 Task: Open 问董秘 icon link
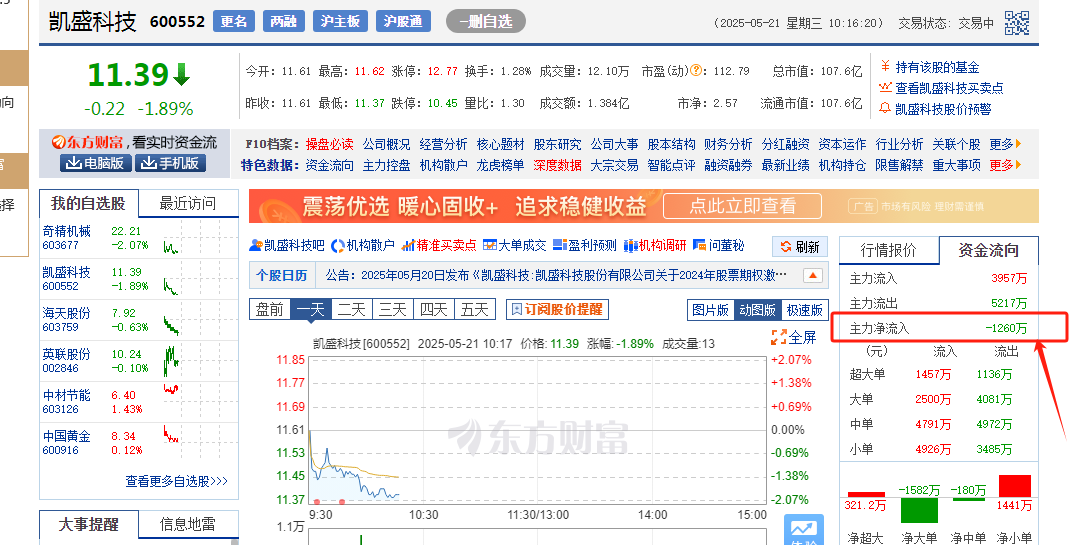(x=718, y=246)
